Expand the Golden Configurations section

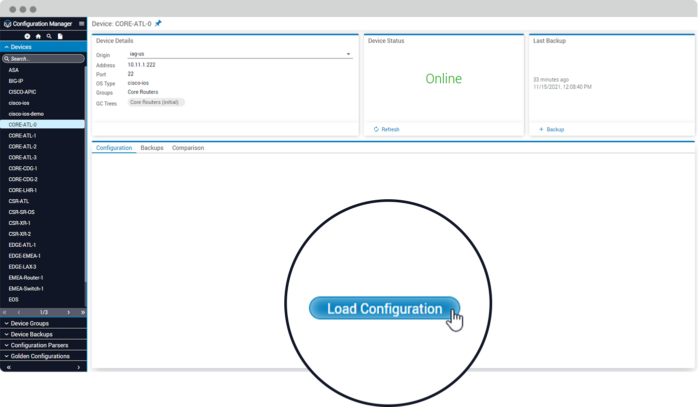point(43,356)
